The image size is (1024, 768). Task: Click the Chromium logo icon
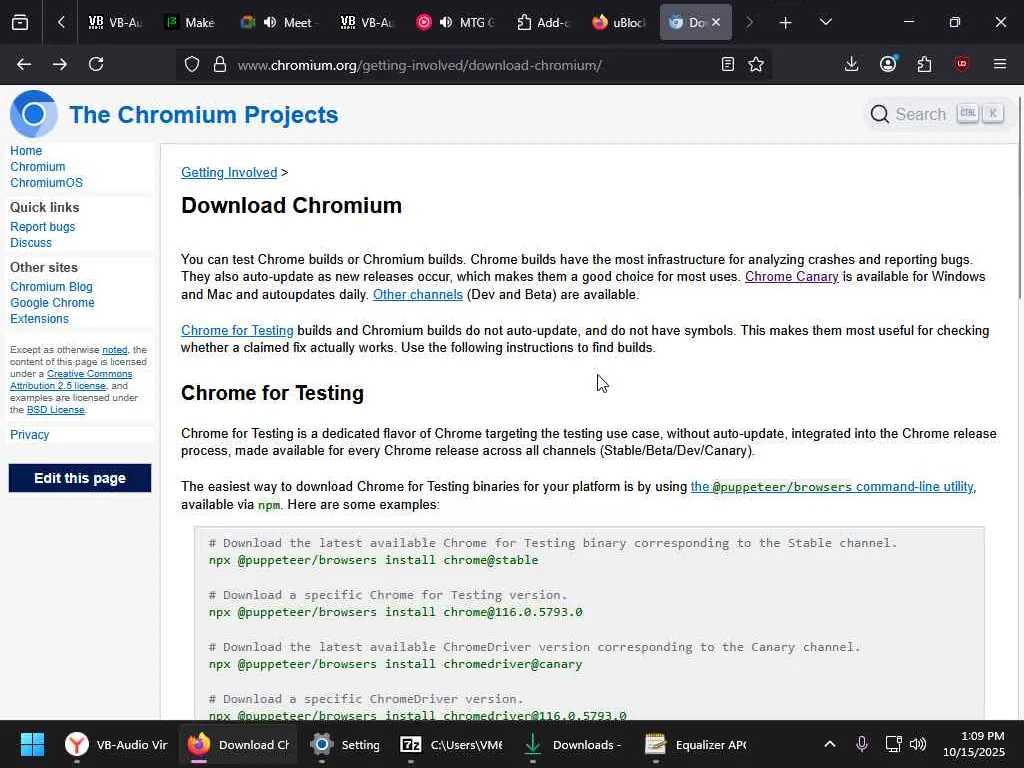pos(33,114)
